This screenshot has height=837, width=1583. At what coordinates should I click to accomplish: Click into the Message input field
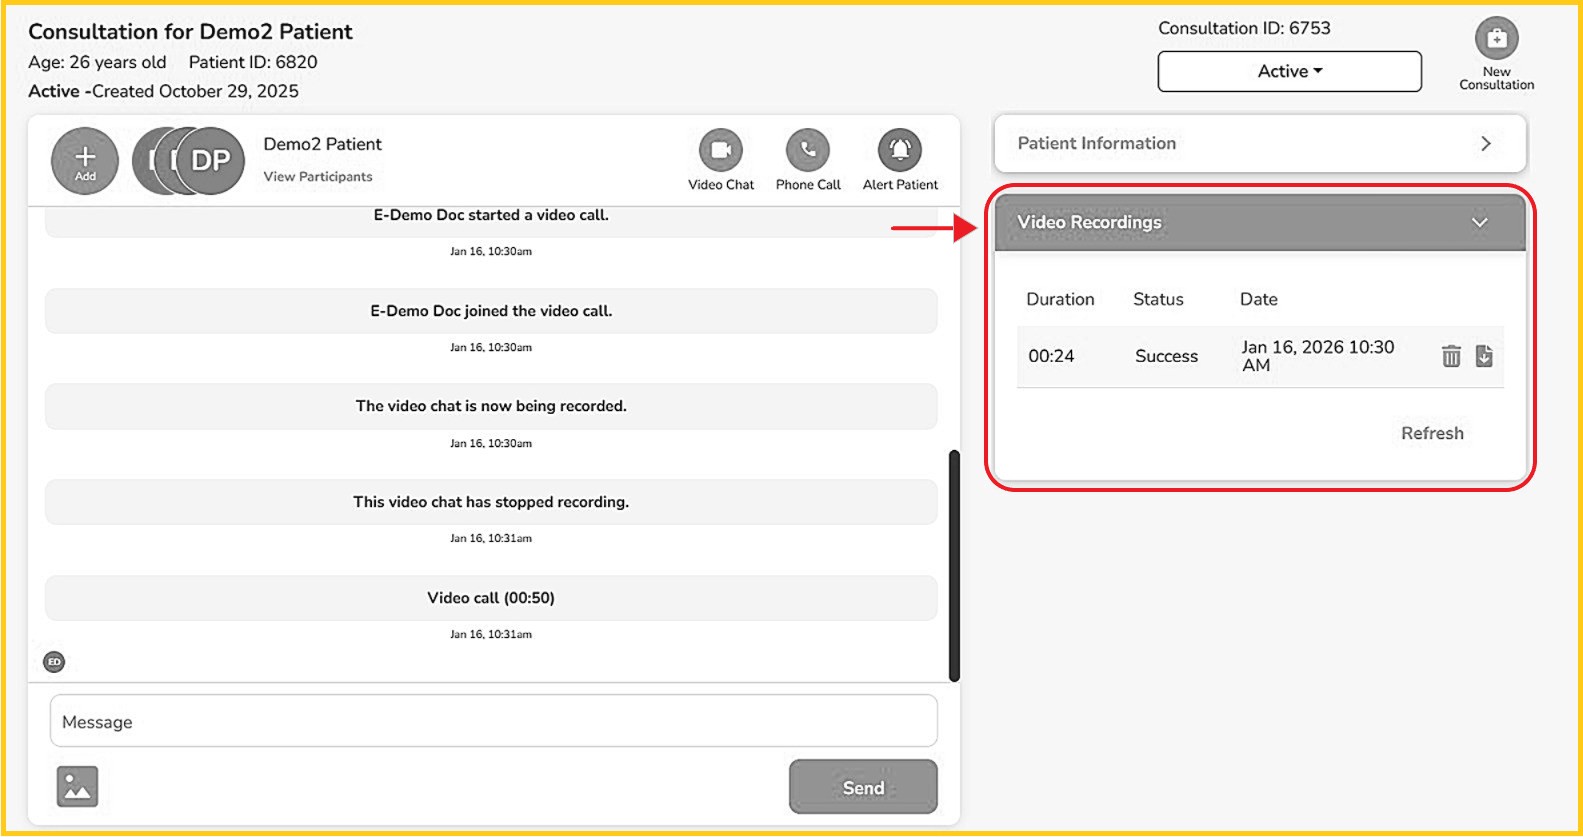tap(493, 721)
